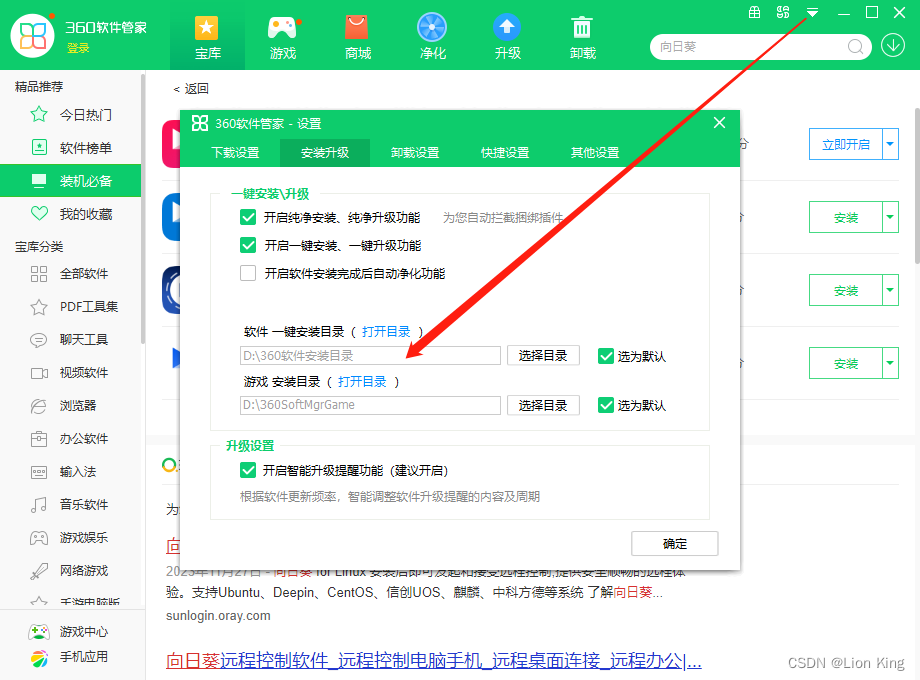The width and height of the screenshot is (920, 680).
Task: Click the search magnifier icon
Action: (x=855, y=46)
